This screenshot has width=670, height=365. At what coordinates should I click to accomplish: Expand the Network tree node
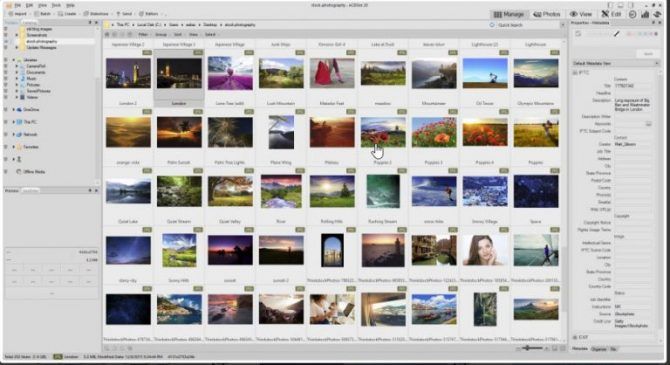[14, 135]
